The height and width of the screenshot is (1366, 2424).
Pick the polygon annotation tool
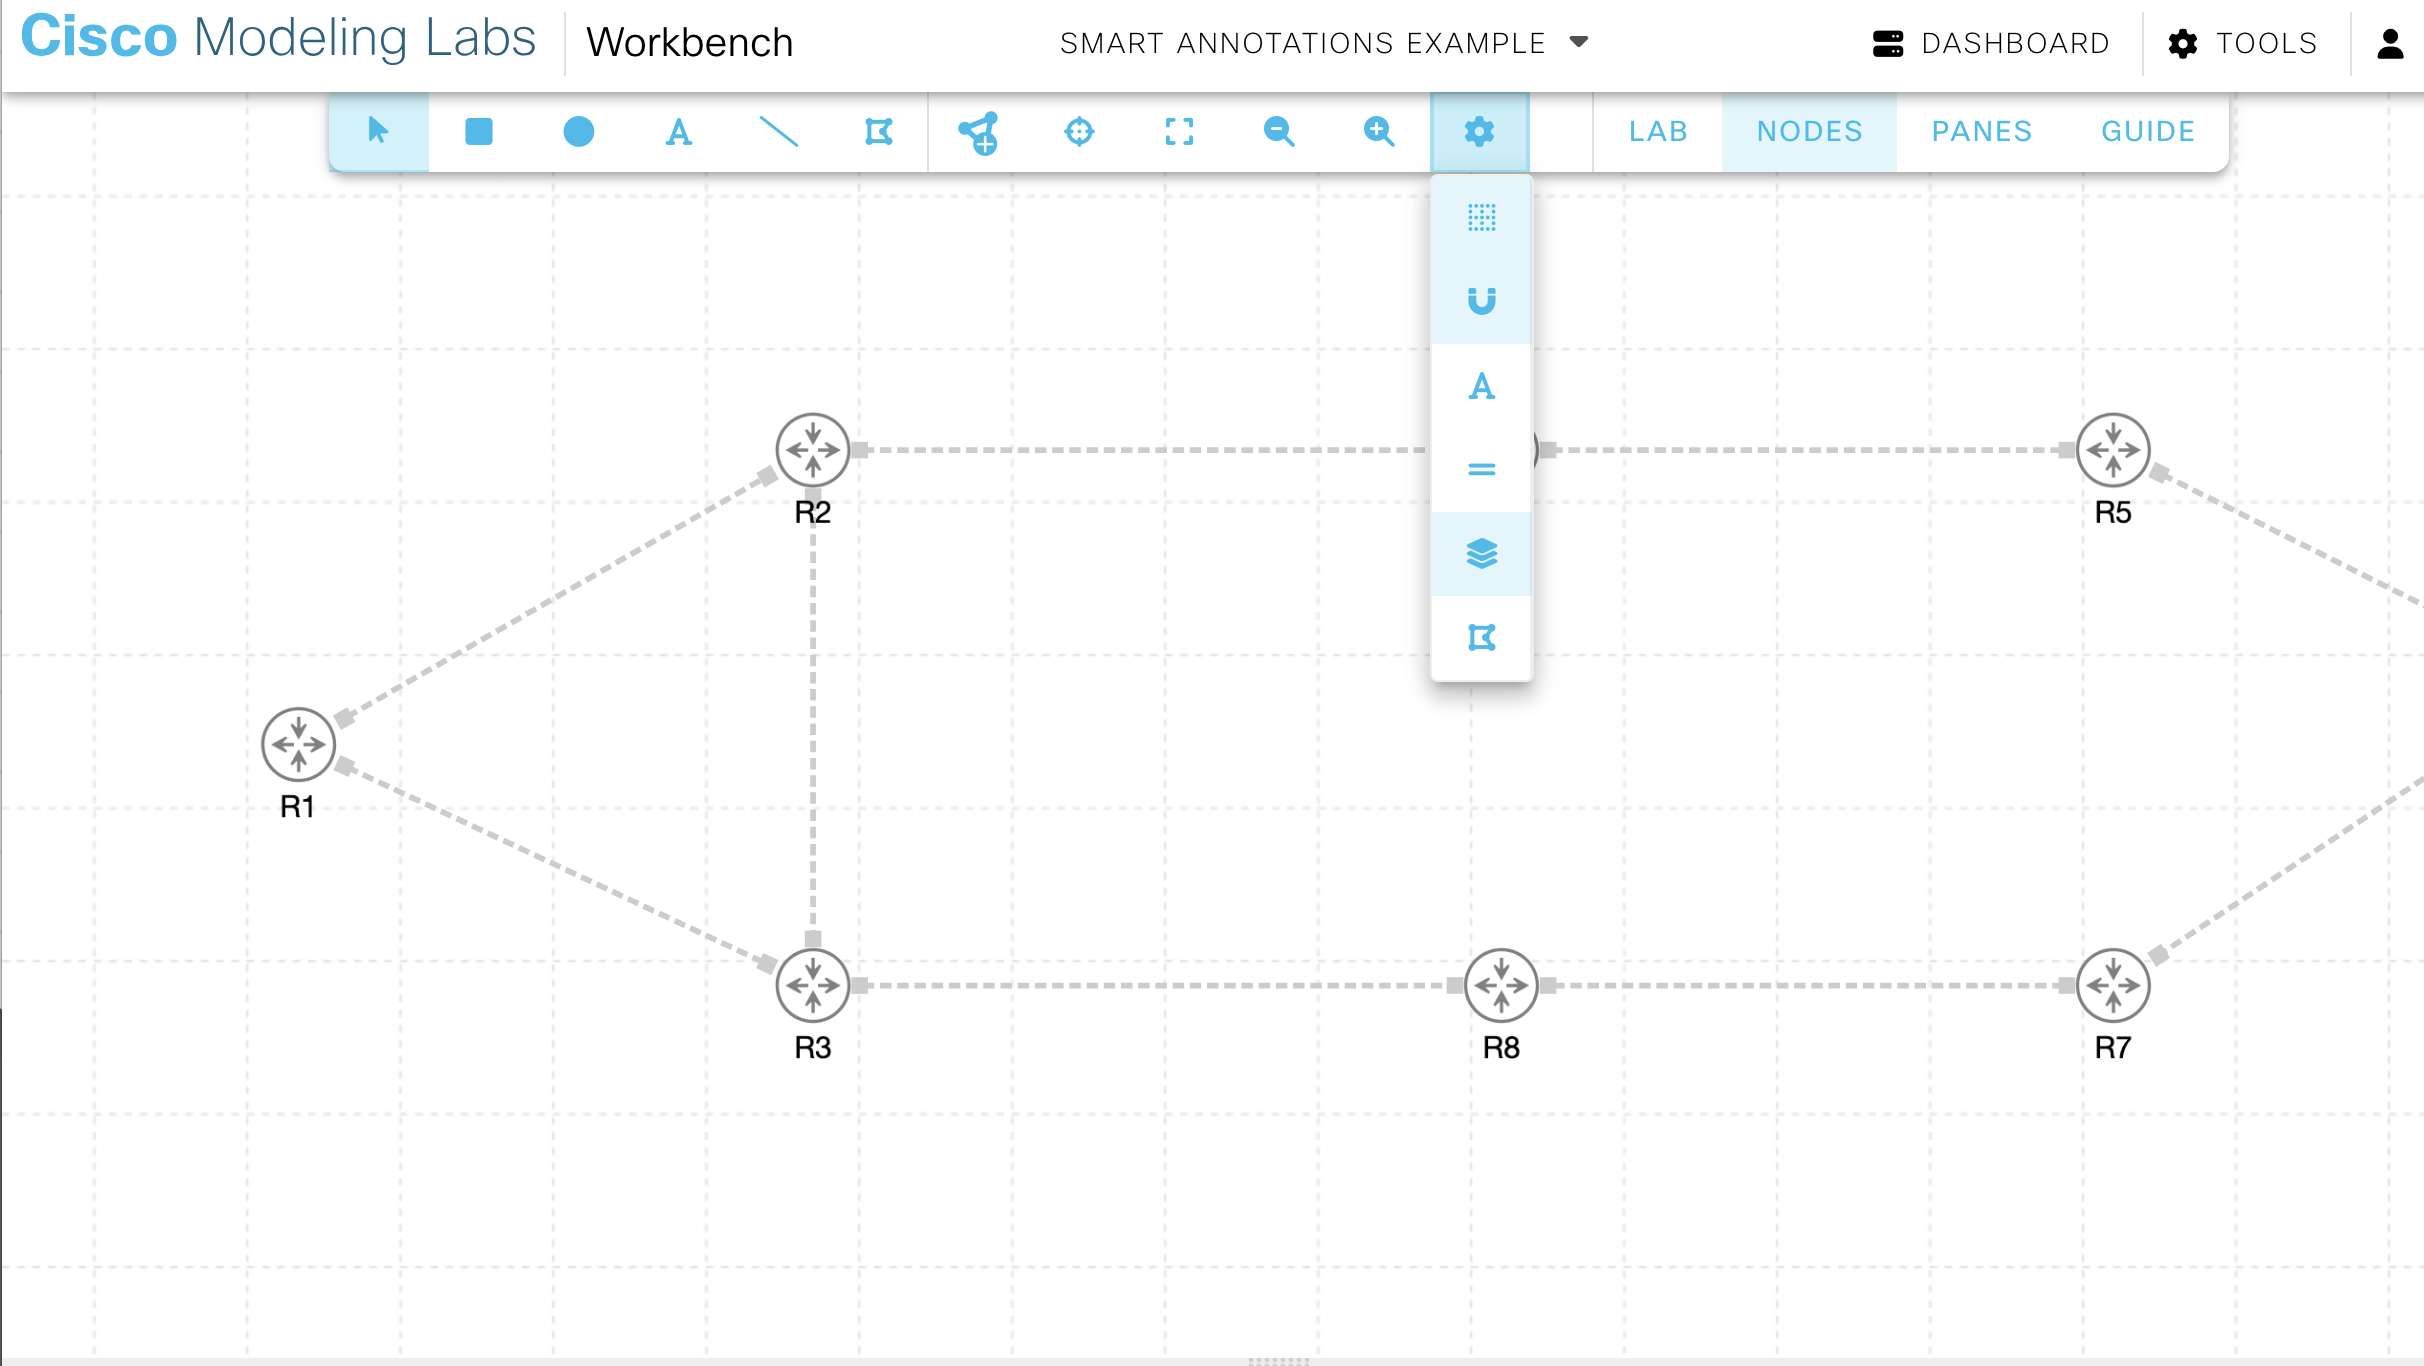pyautogui.click(x=878, y=131)
